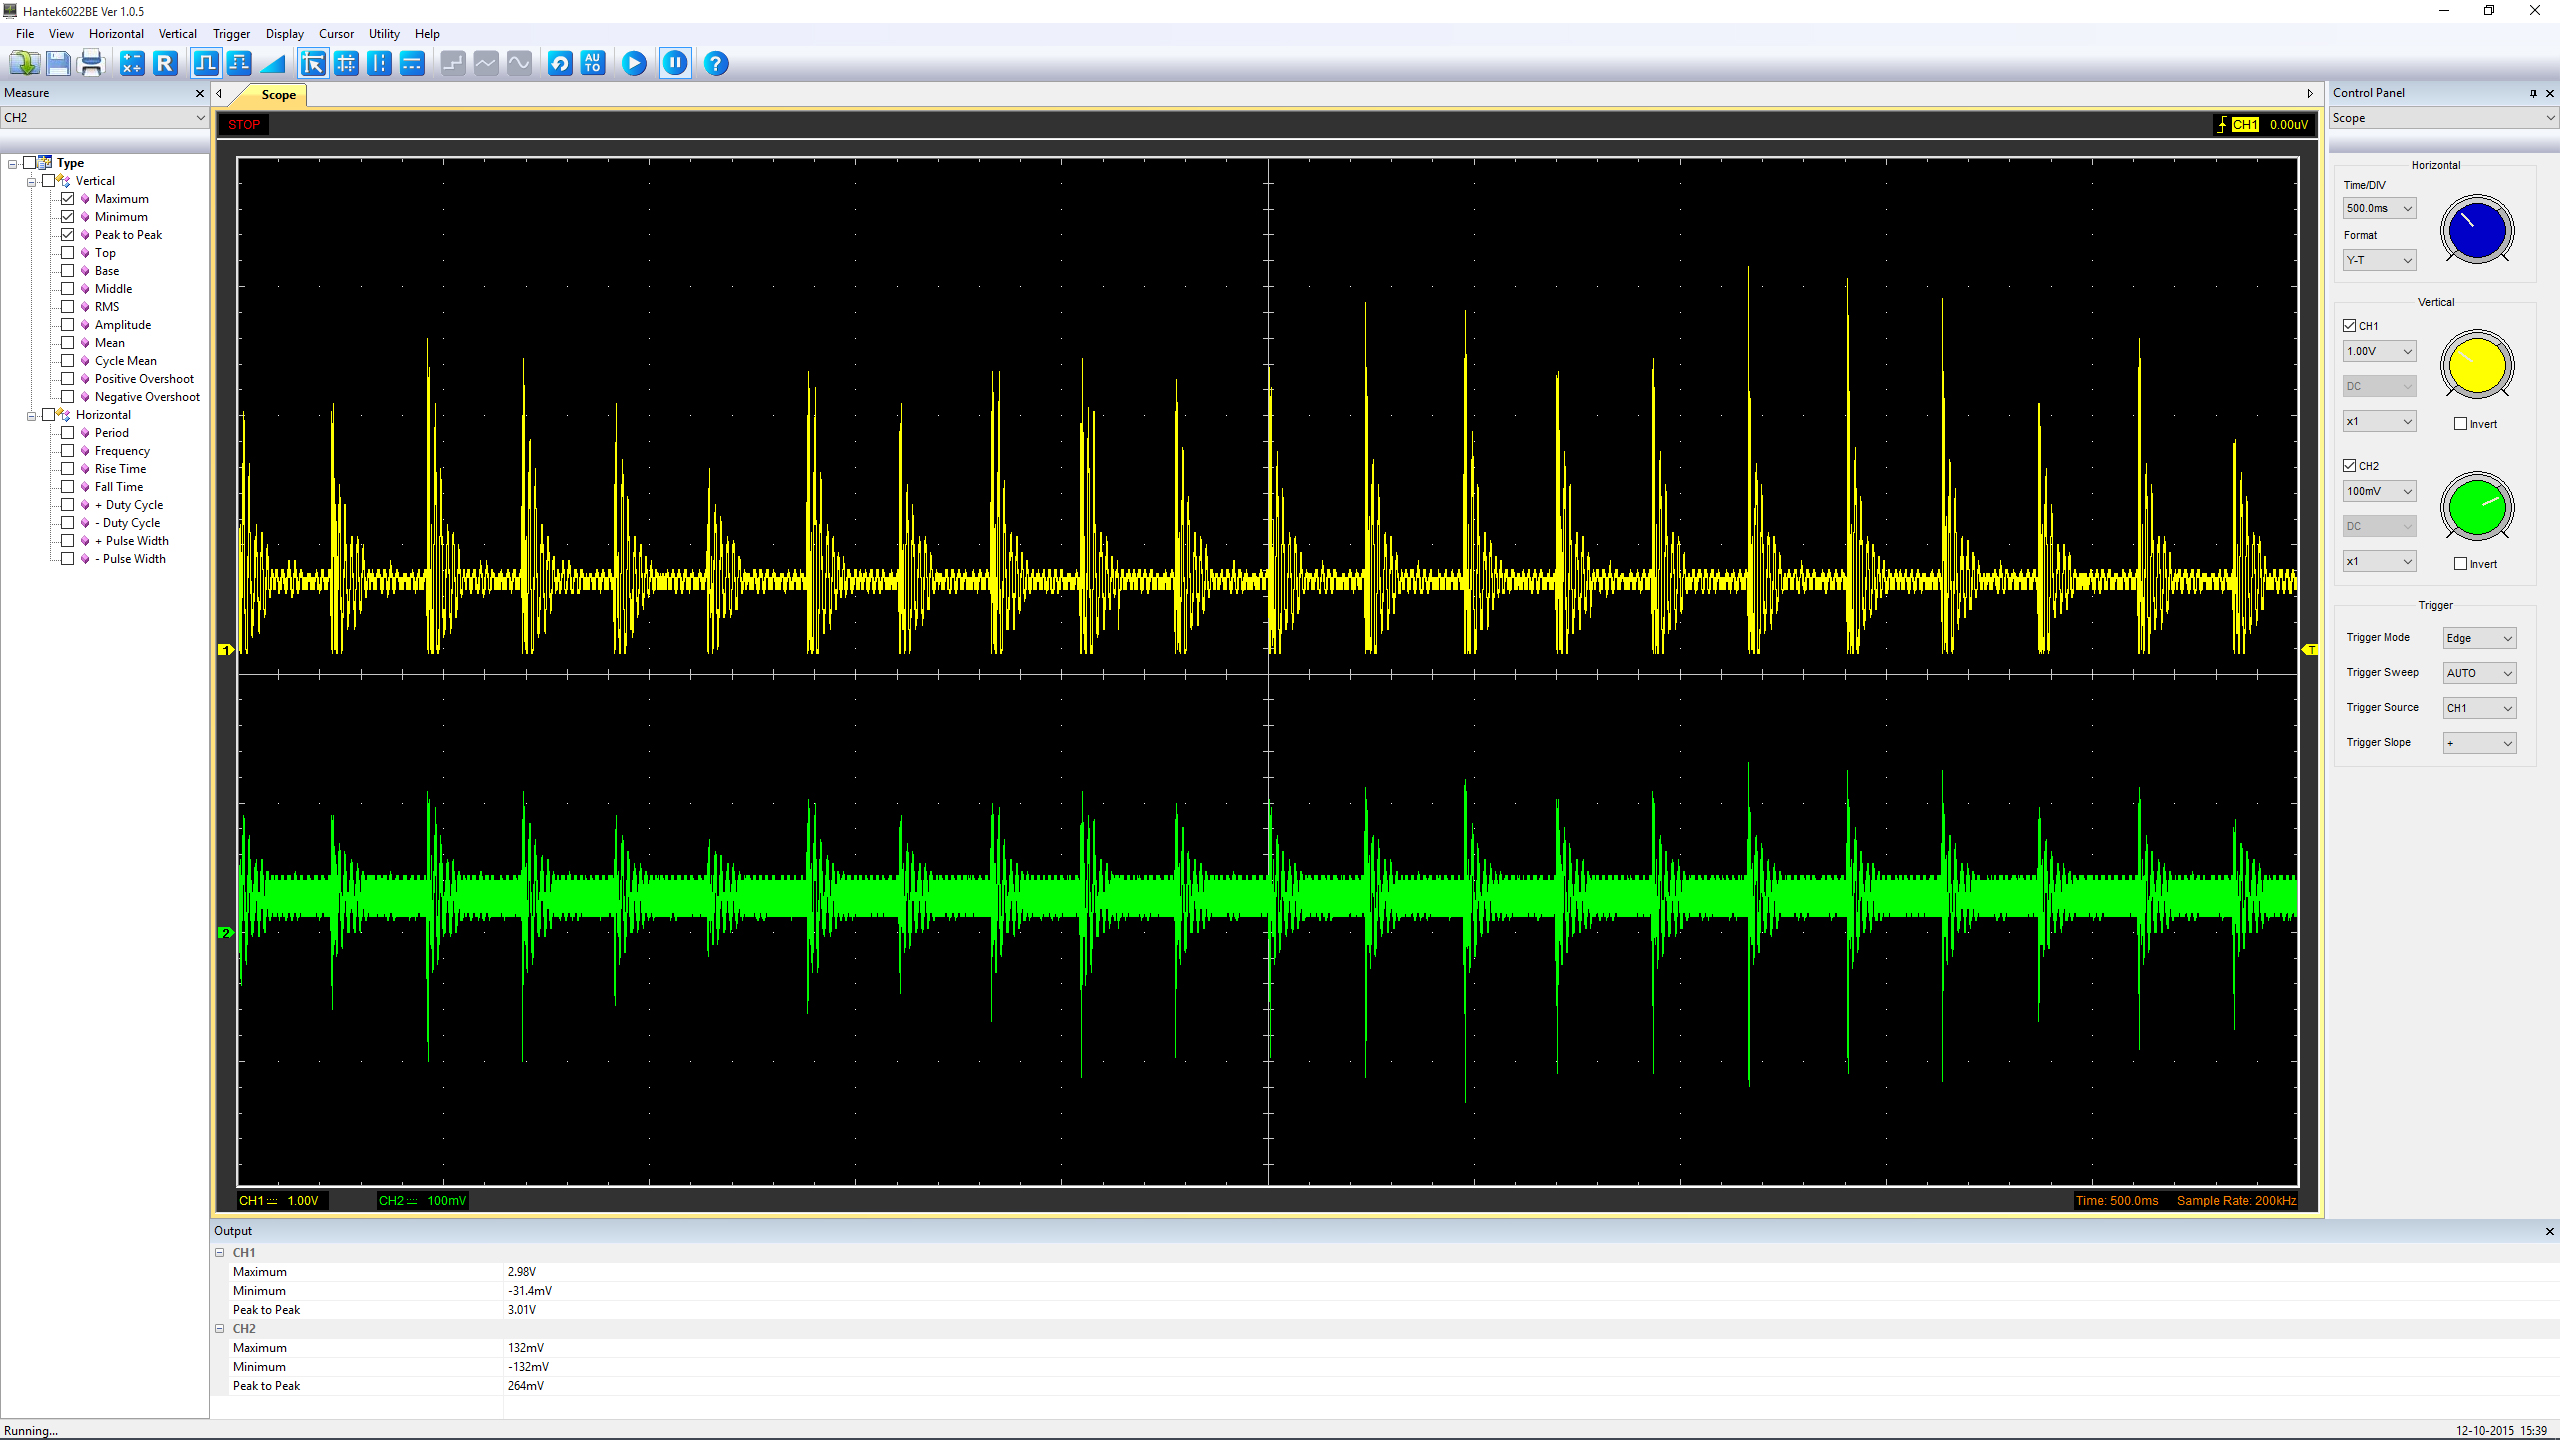This screenshot has width=2560, height=1440.
Task: Click the CH2 ground level marker
Action: click(x=225, y=932)
